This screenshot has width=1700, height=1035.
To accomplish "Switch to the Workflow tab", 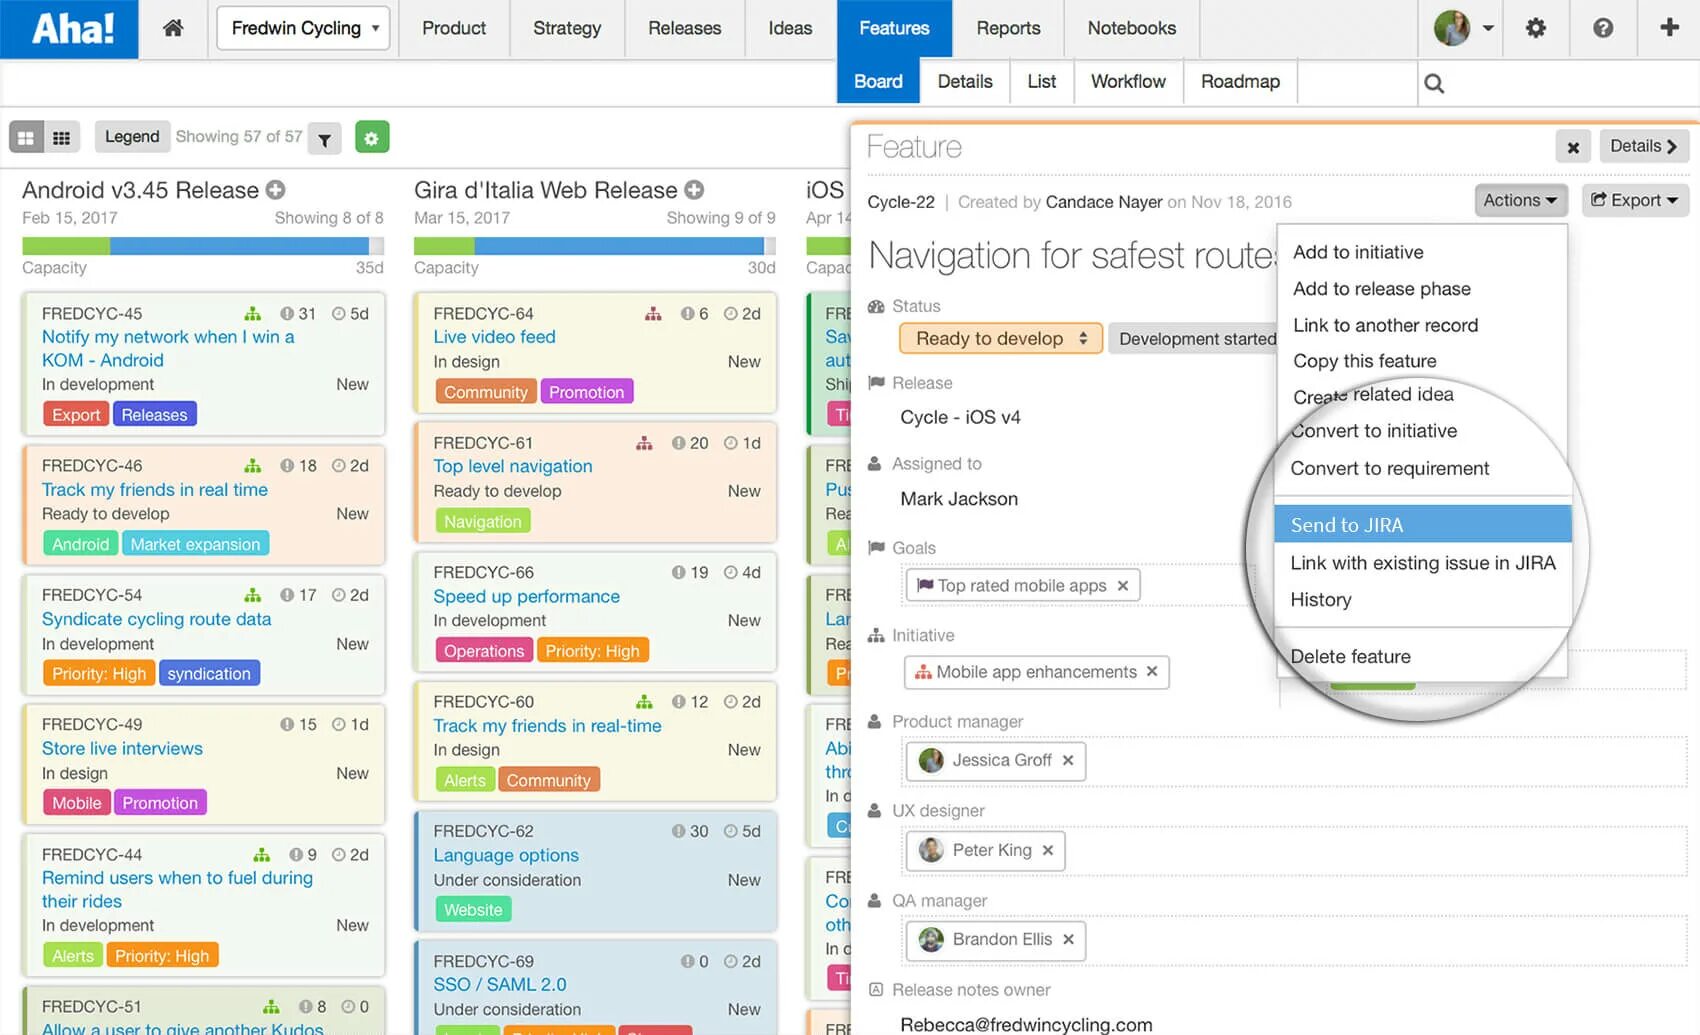I will pos(1128,81).
